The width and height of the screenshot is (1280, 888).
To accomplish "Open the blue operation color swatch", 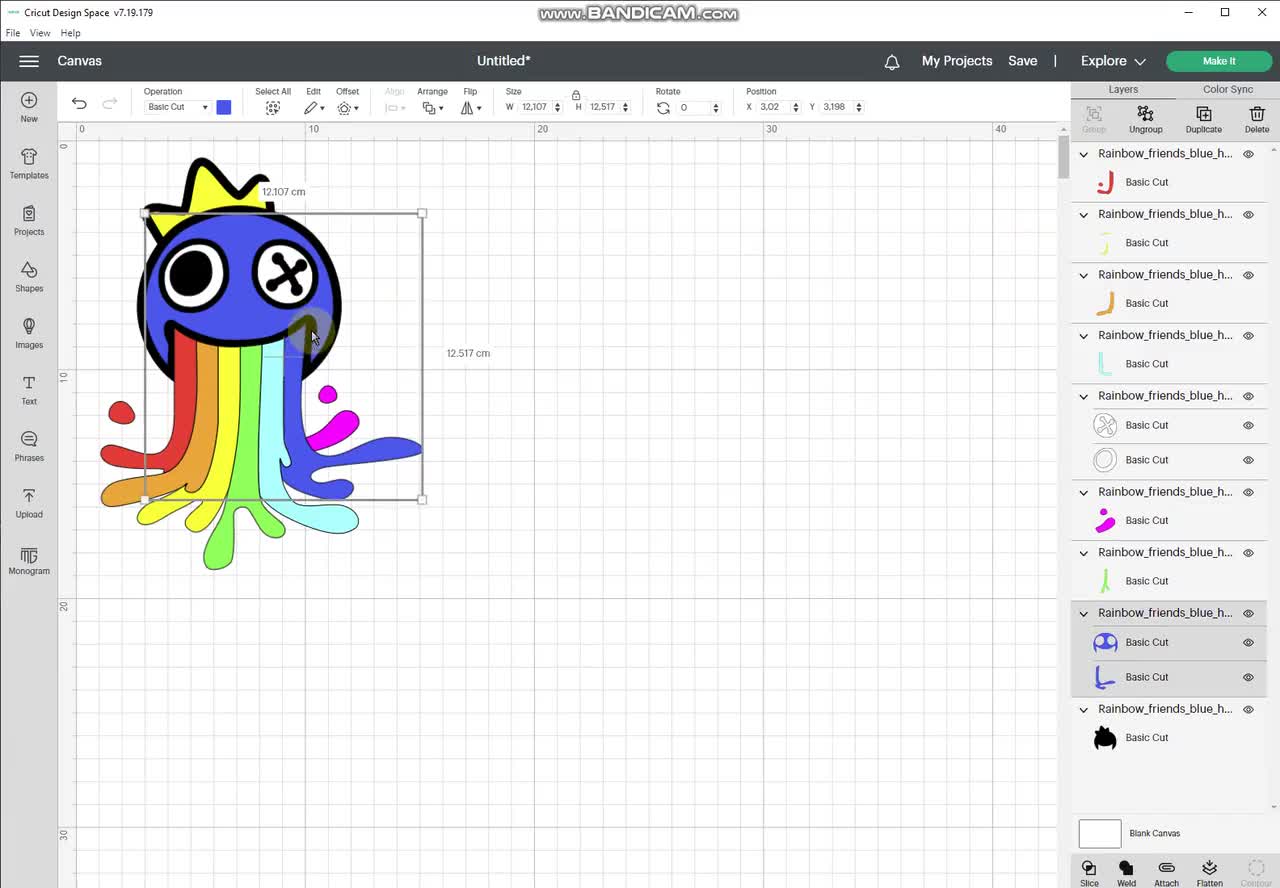I will coord(224,107).
